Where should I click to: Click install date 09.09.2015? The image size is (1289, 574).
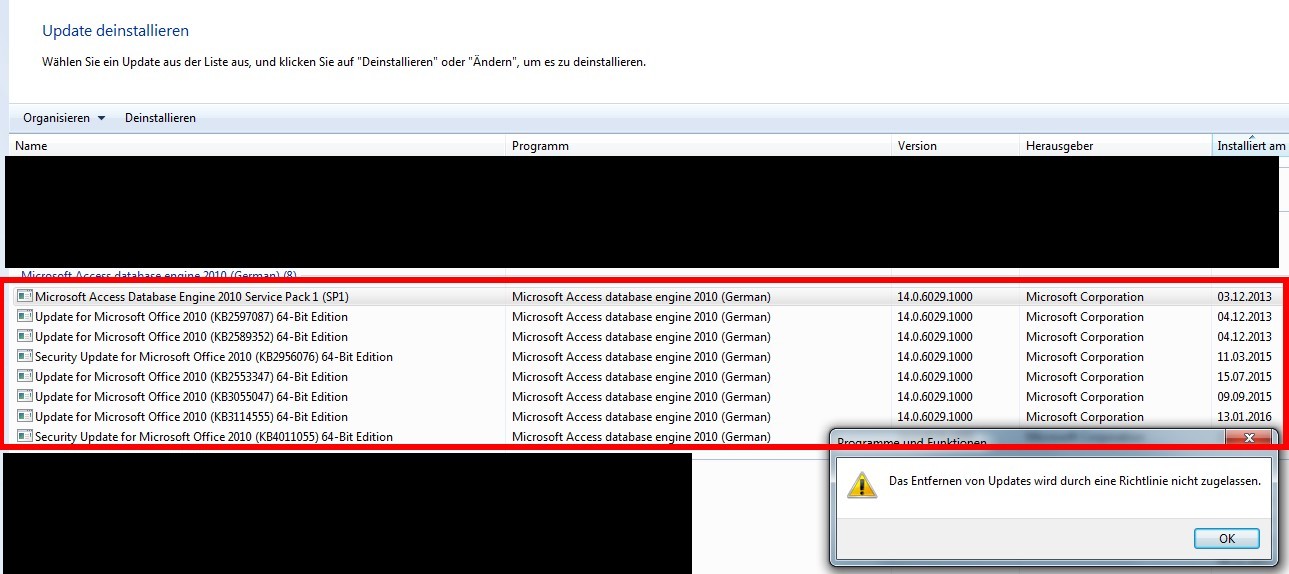1244,397
